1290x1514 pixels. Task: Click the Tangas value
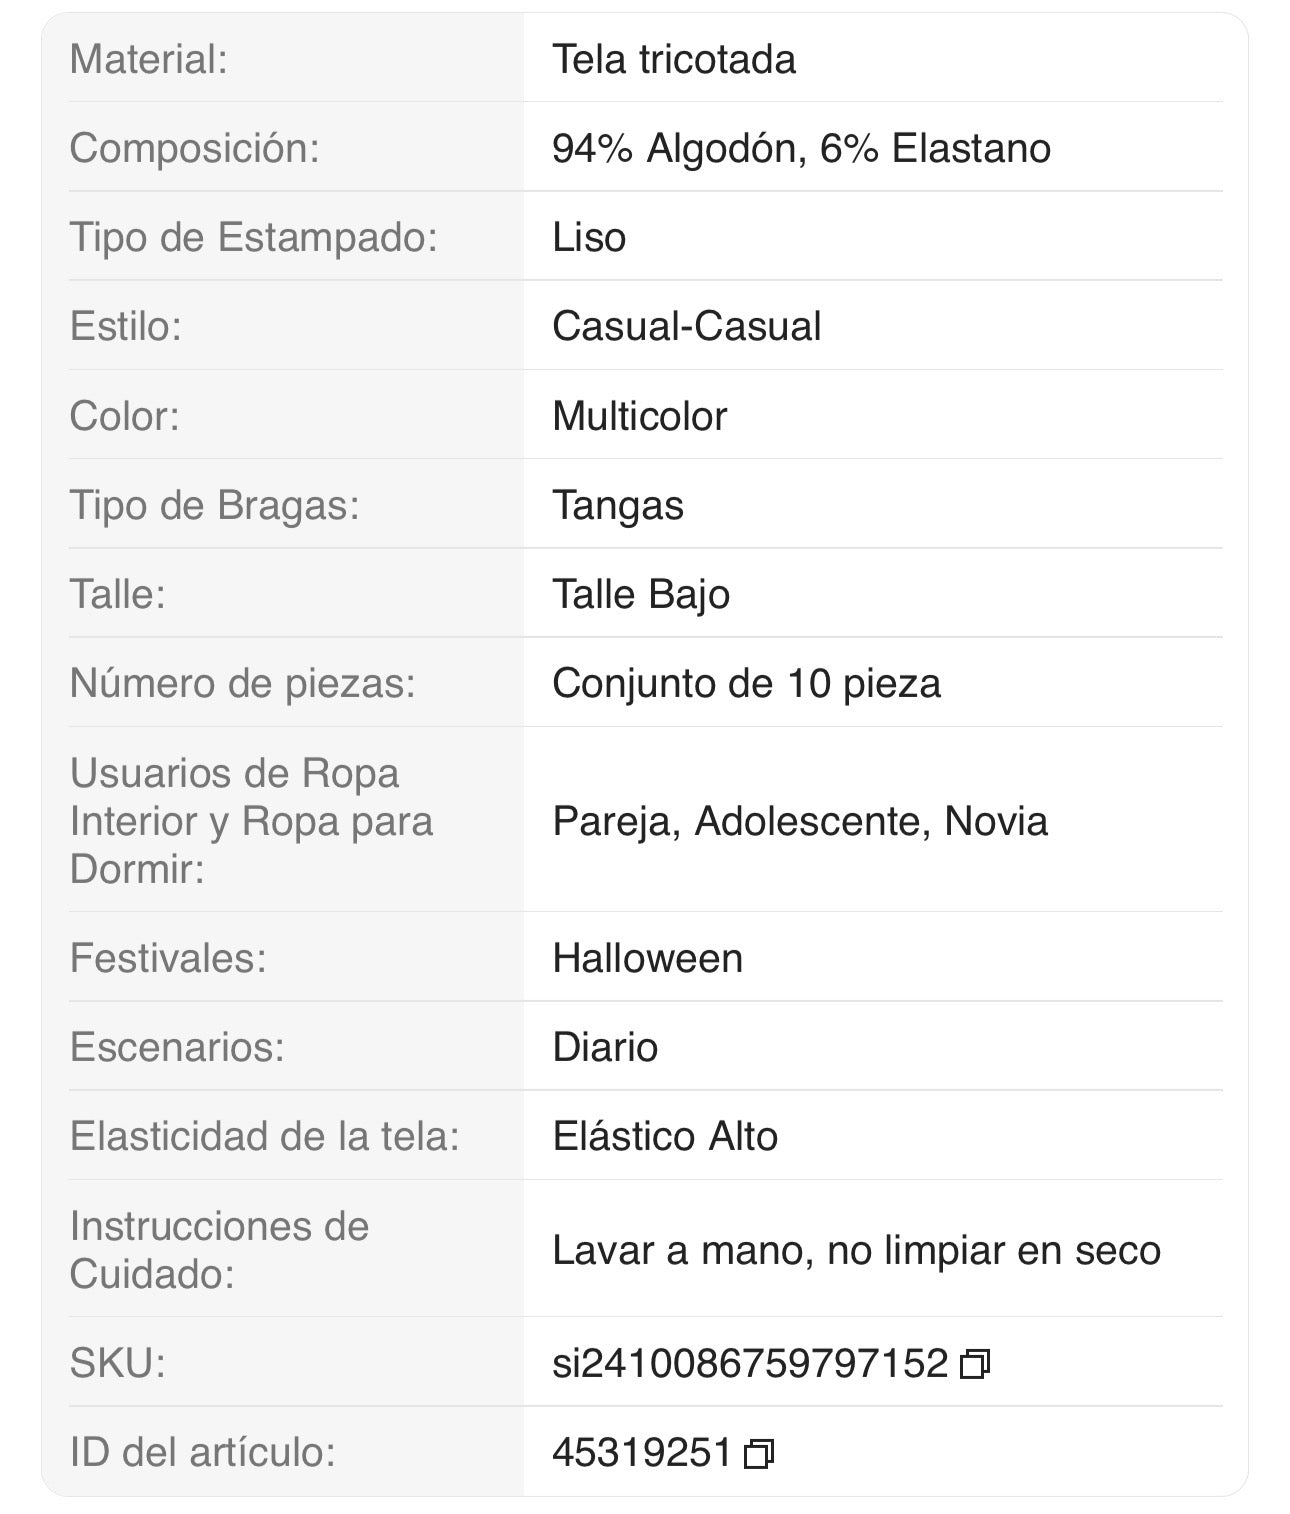(618, 506)
